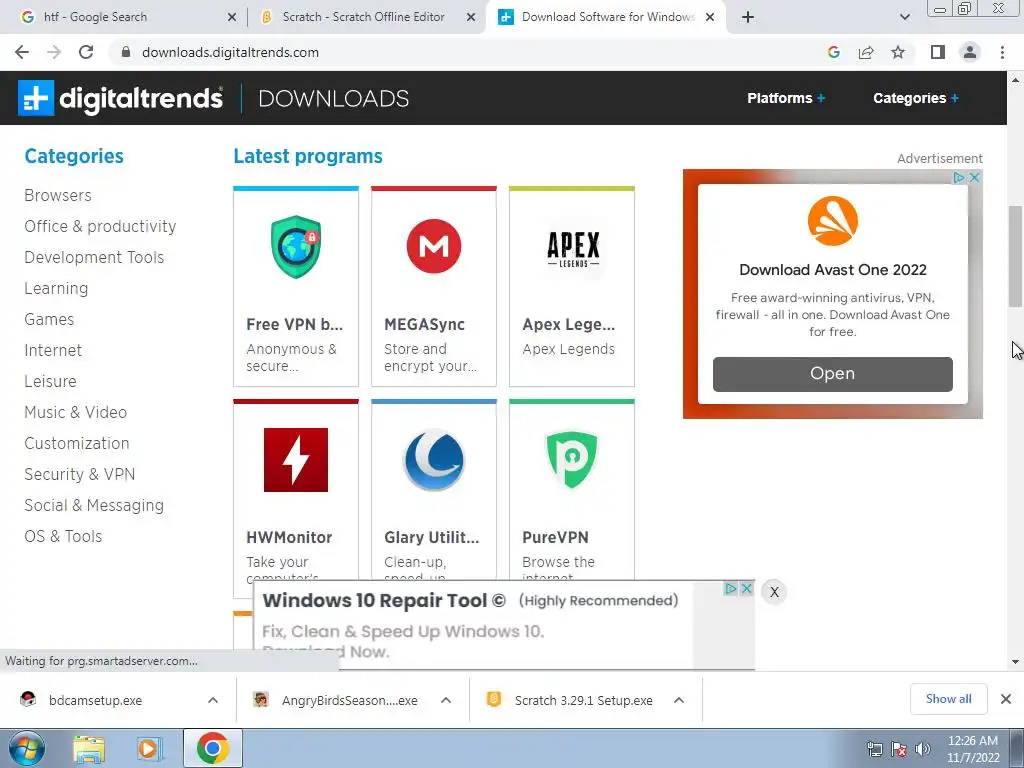The image size is (1024, 768).
Task: Expand the Categories header menu
Action: (916, 98)
